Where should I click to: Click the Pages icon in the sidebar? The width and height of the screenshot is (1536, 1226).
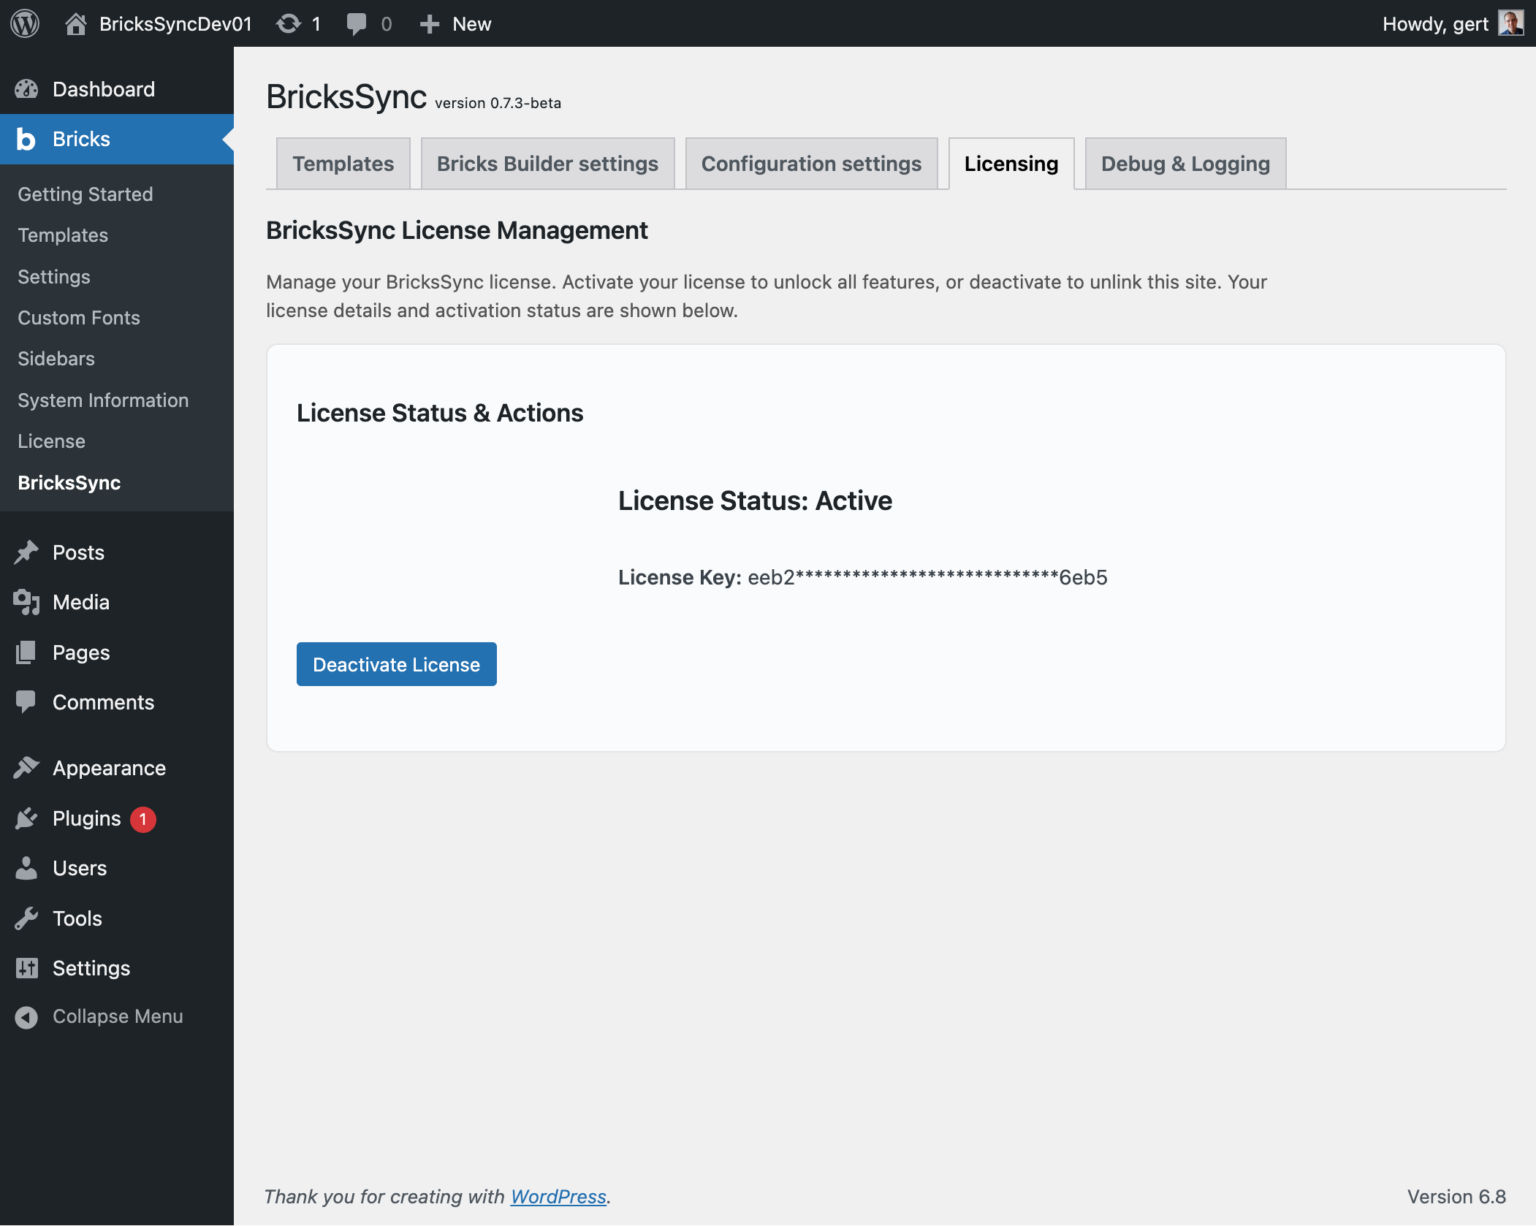pyautogui.click(x=26, y=652)
